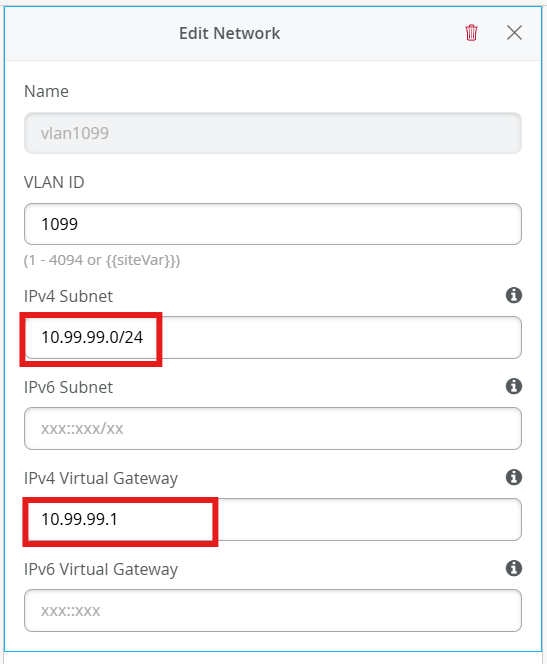
Task: Open the IPv4 Virtual Gateway info tooltip icon
Action: click(x=514, y=477)
